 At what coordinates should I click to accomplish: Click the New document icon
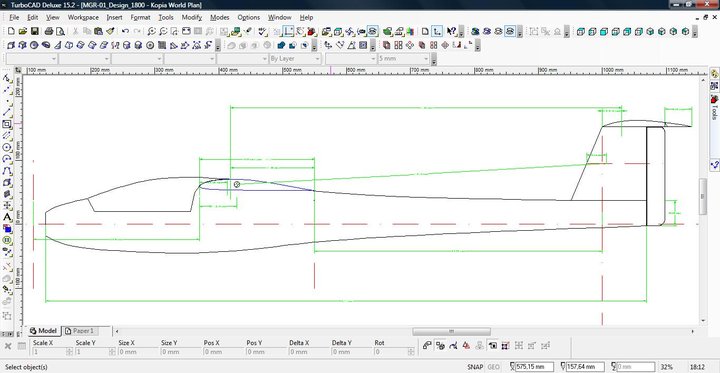click(11, 31)
